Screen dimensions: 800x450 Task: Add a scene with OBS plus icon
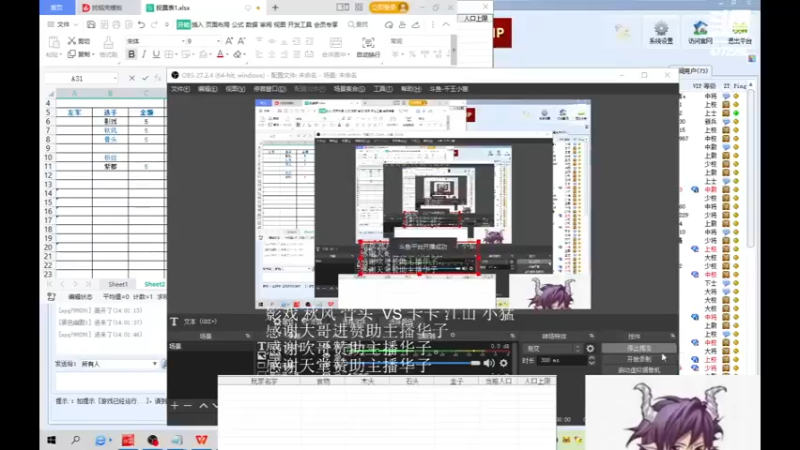pos(174,406)
